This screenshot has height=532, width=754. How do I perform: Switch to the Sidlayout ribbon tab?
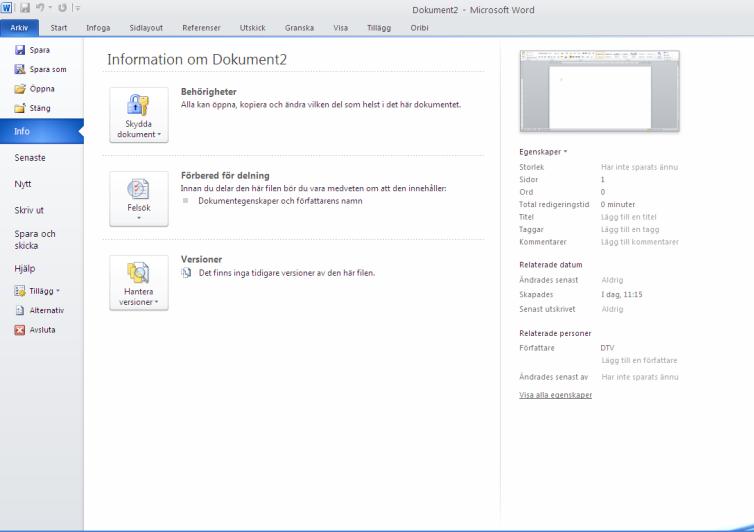(146, 28)
